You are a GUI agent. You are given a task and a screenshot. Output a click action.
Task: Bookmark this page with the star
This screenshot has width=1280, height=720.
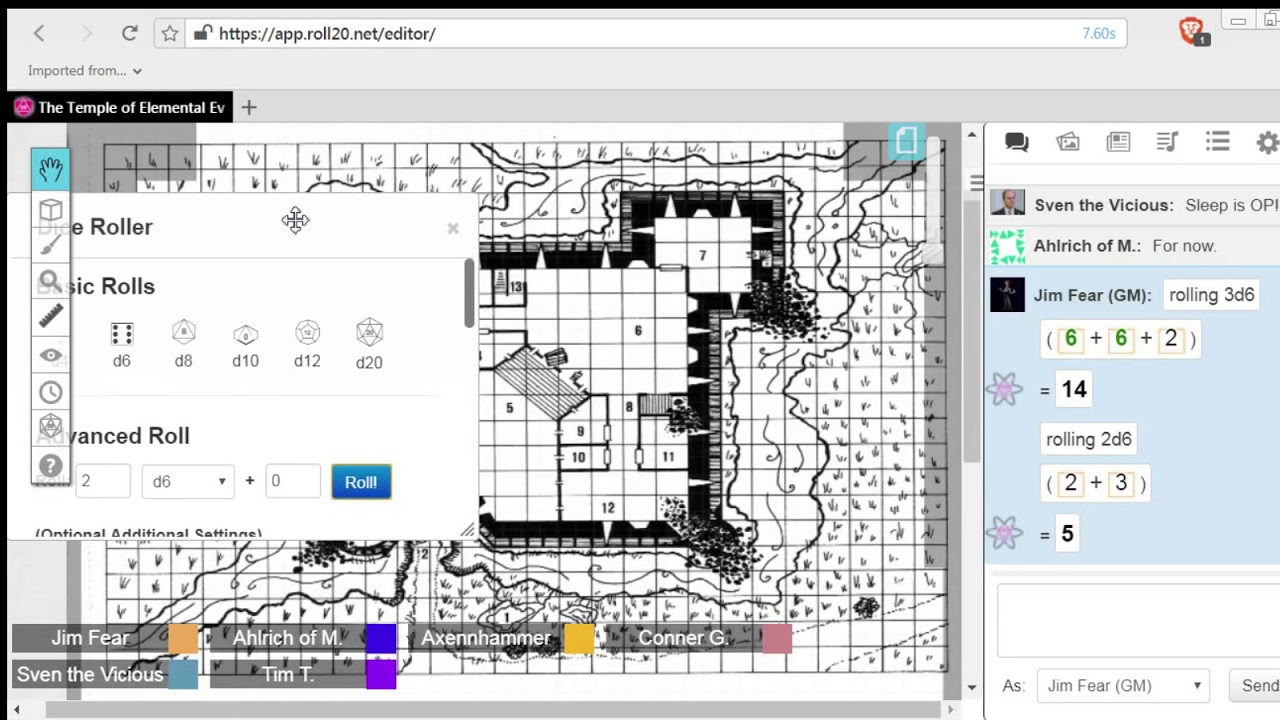[x=170, y=34]
